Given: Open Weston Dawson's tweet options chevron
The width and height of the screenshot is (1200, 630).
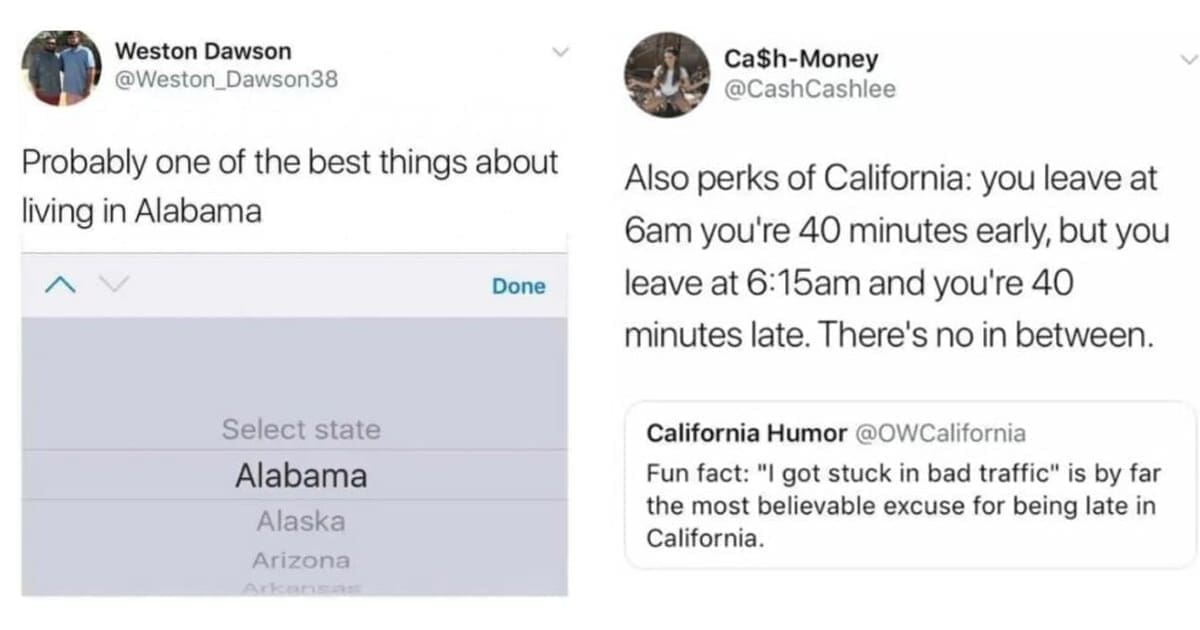Looking at the screenshot, I should (561, 51).
